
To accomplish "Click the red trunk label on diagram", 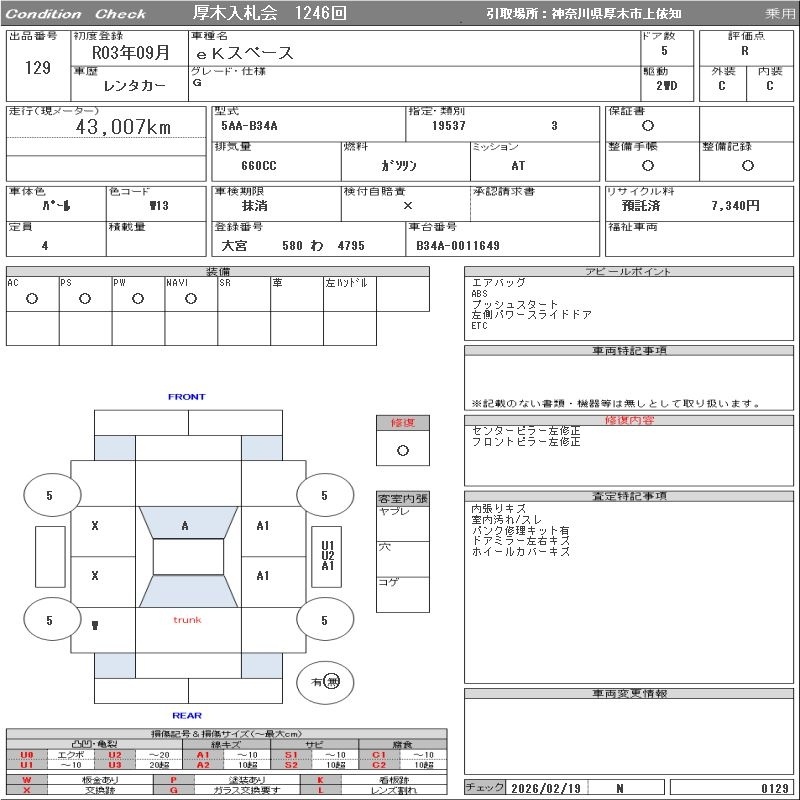I will [187, 620].
